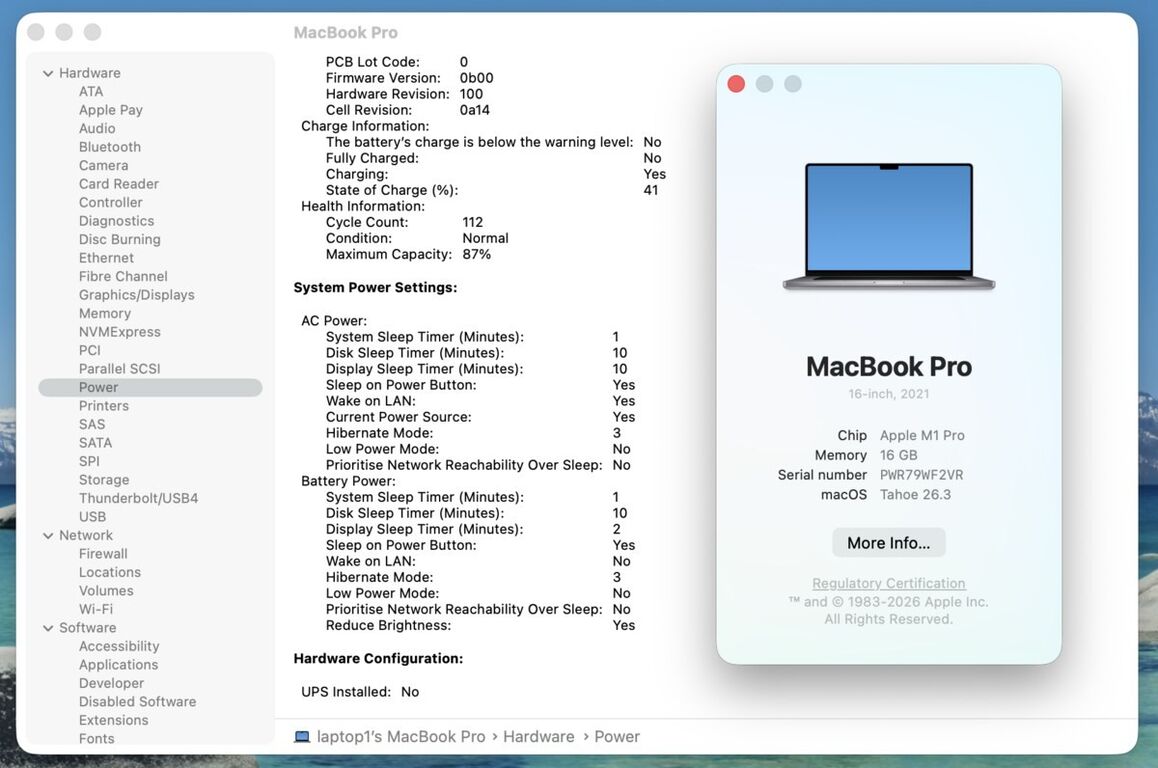The image size is (1158, 768).
Task: Select Developer under Software
Action: [x=112, y=683]
